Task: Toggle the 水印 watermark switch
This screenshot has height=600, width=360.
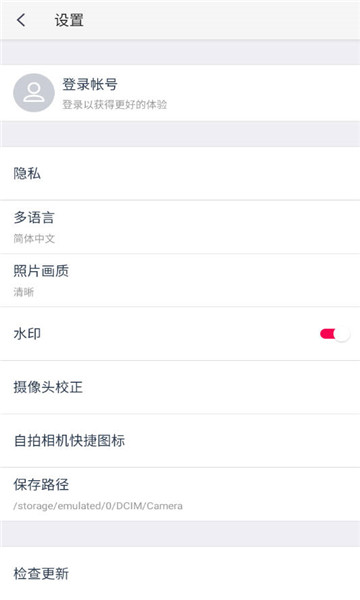Action: point(335,334)
